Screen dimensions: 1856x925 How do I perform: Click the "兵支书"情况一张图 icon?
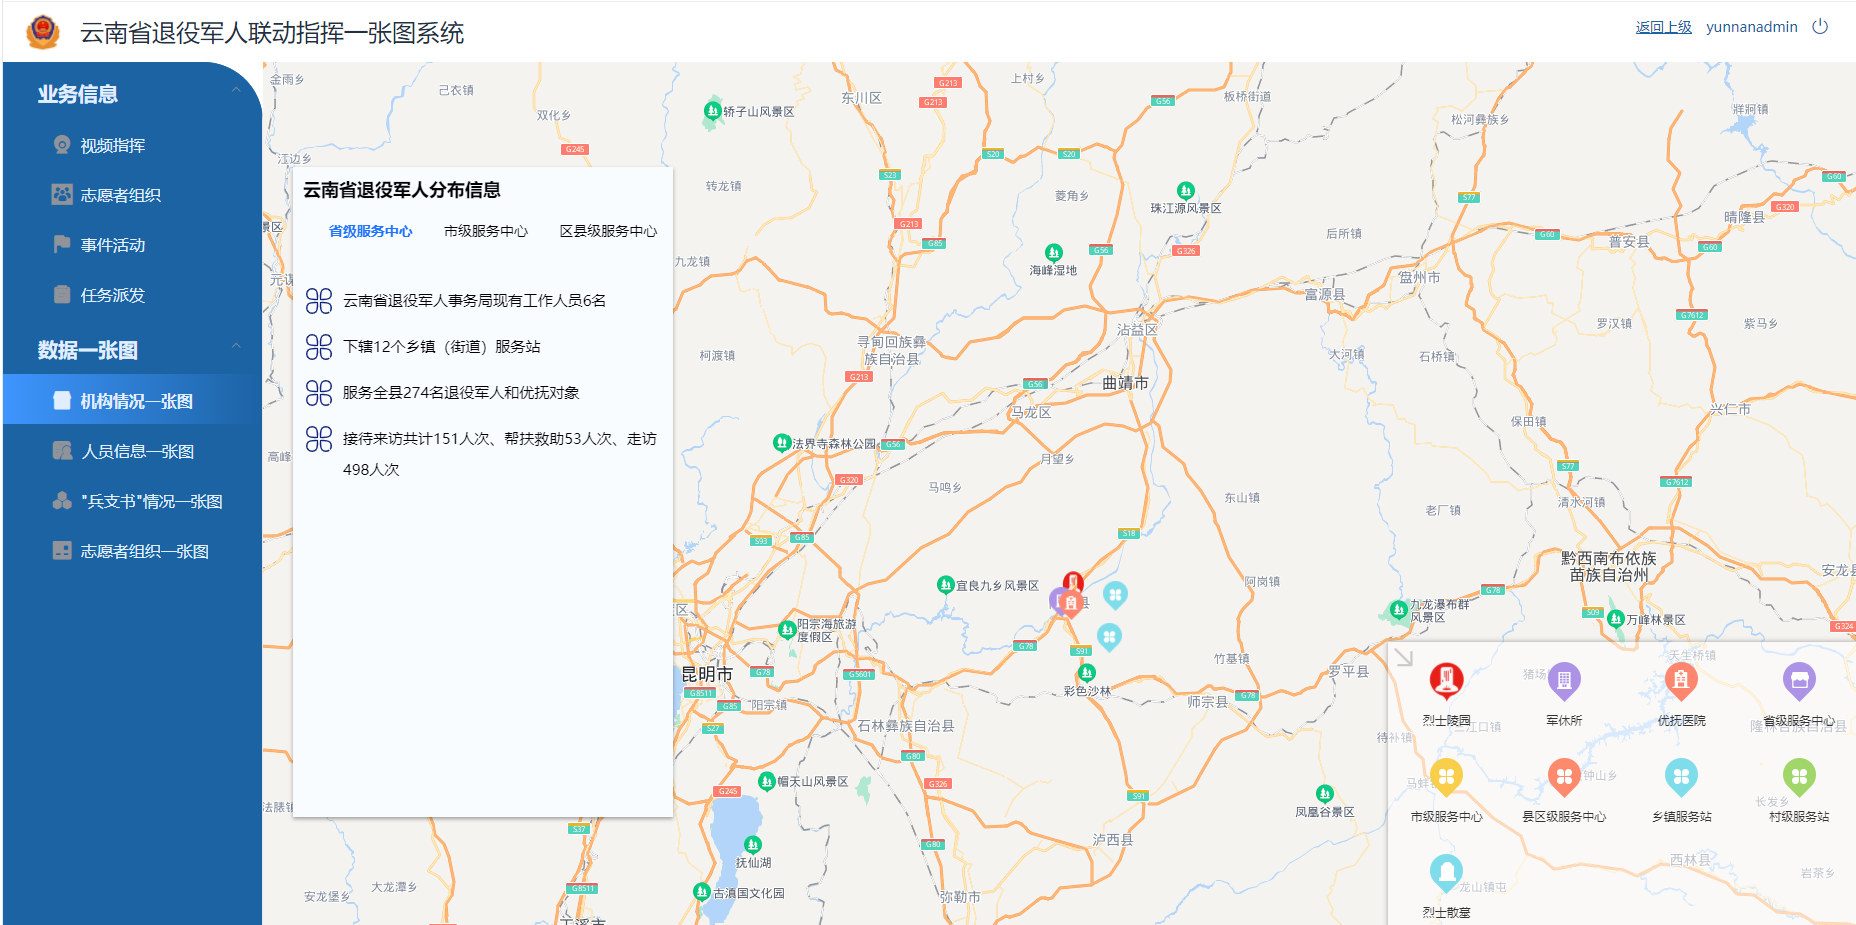click(x=62, y=501)
